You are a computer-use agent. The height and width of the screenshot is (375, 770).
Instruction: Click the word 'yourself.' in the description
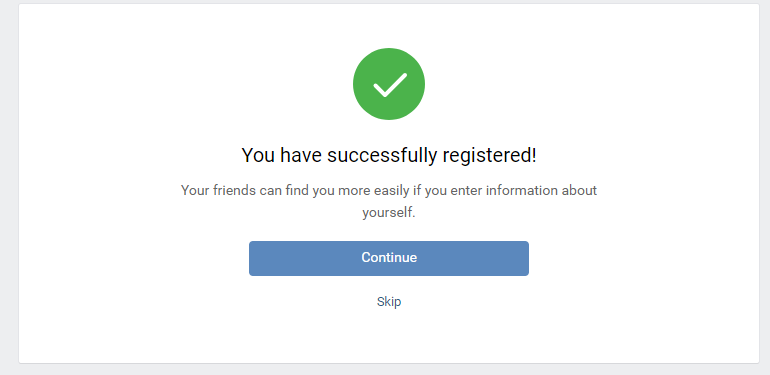point(388,214)
